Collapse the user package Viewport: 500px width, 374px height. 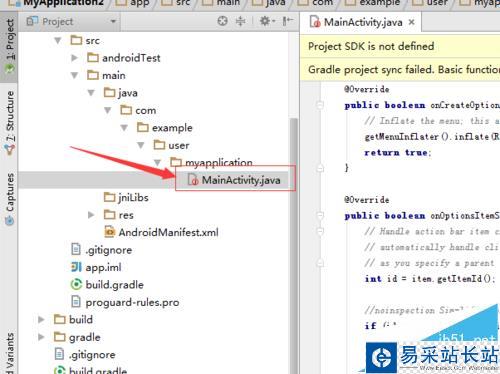[x=141, y=145]
